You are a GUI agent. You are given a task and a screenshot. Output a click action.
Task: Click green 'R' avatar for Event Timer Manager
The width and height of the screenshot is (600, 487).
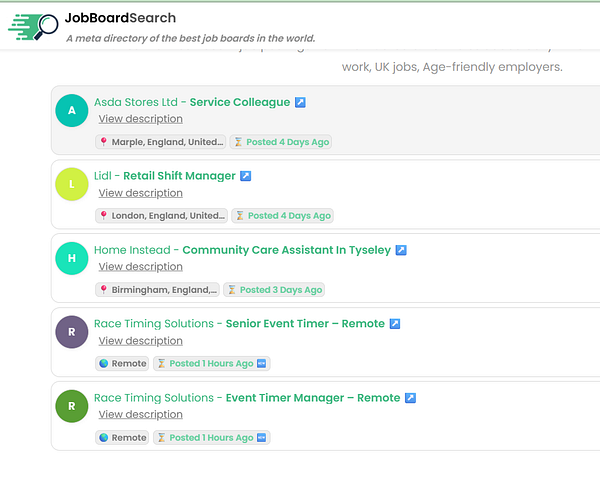(x=72, y=406)
